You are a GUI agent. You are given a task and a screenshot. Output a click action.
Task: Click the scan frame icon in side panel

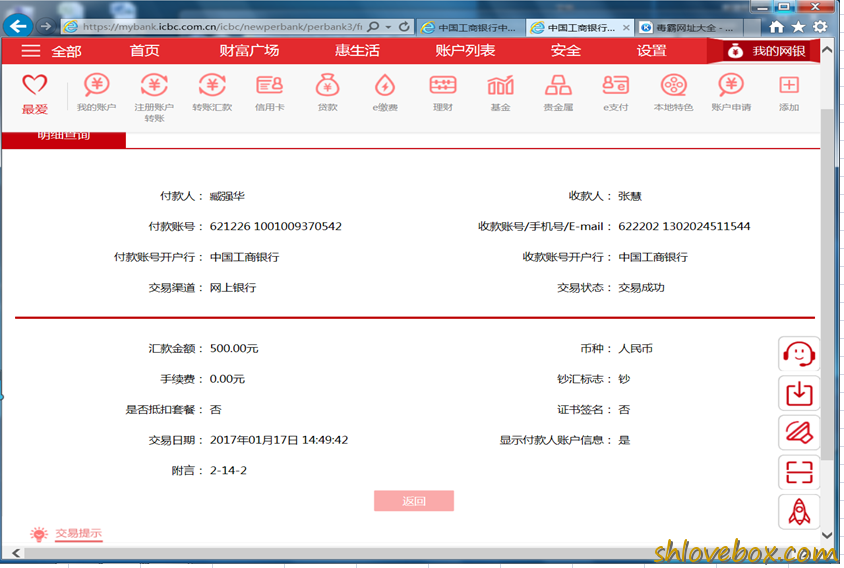pyautogui.click(x=799, y=472)
